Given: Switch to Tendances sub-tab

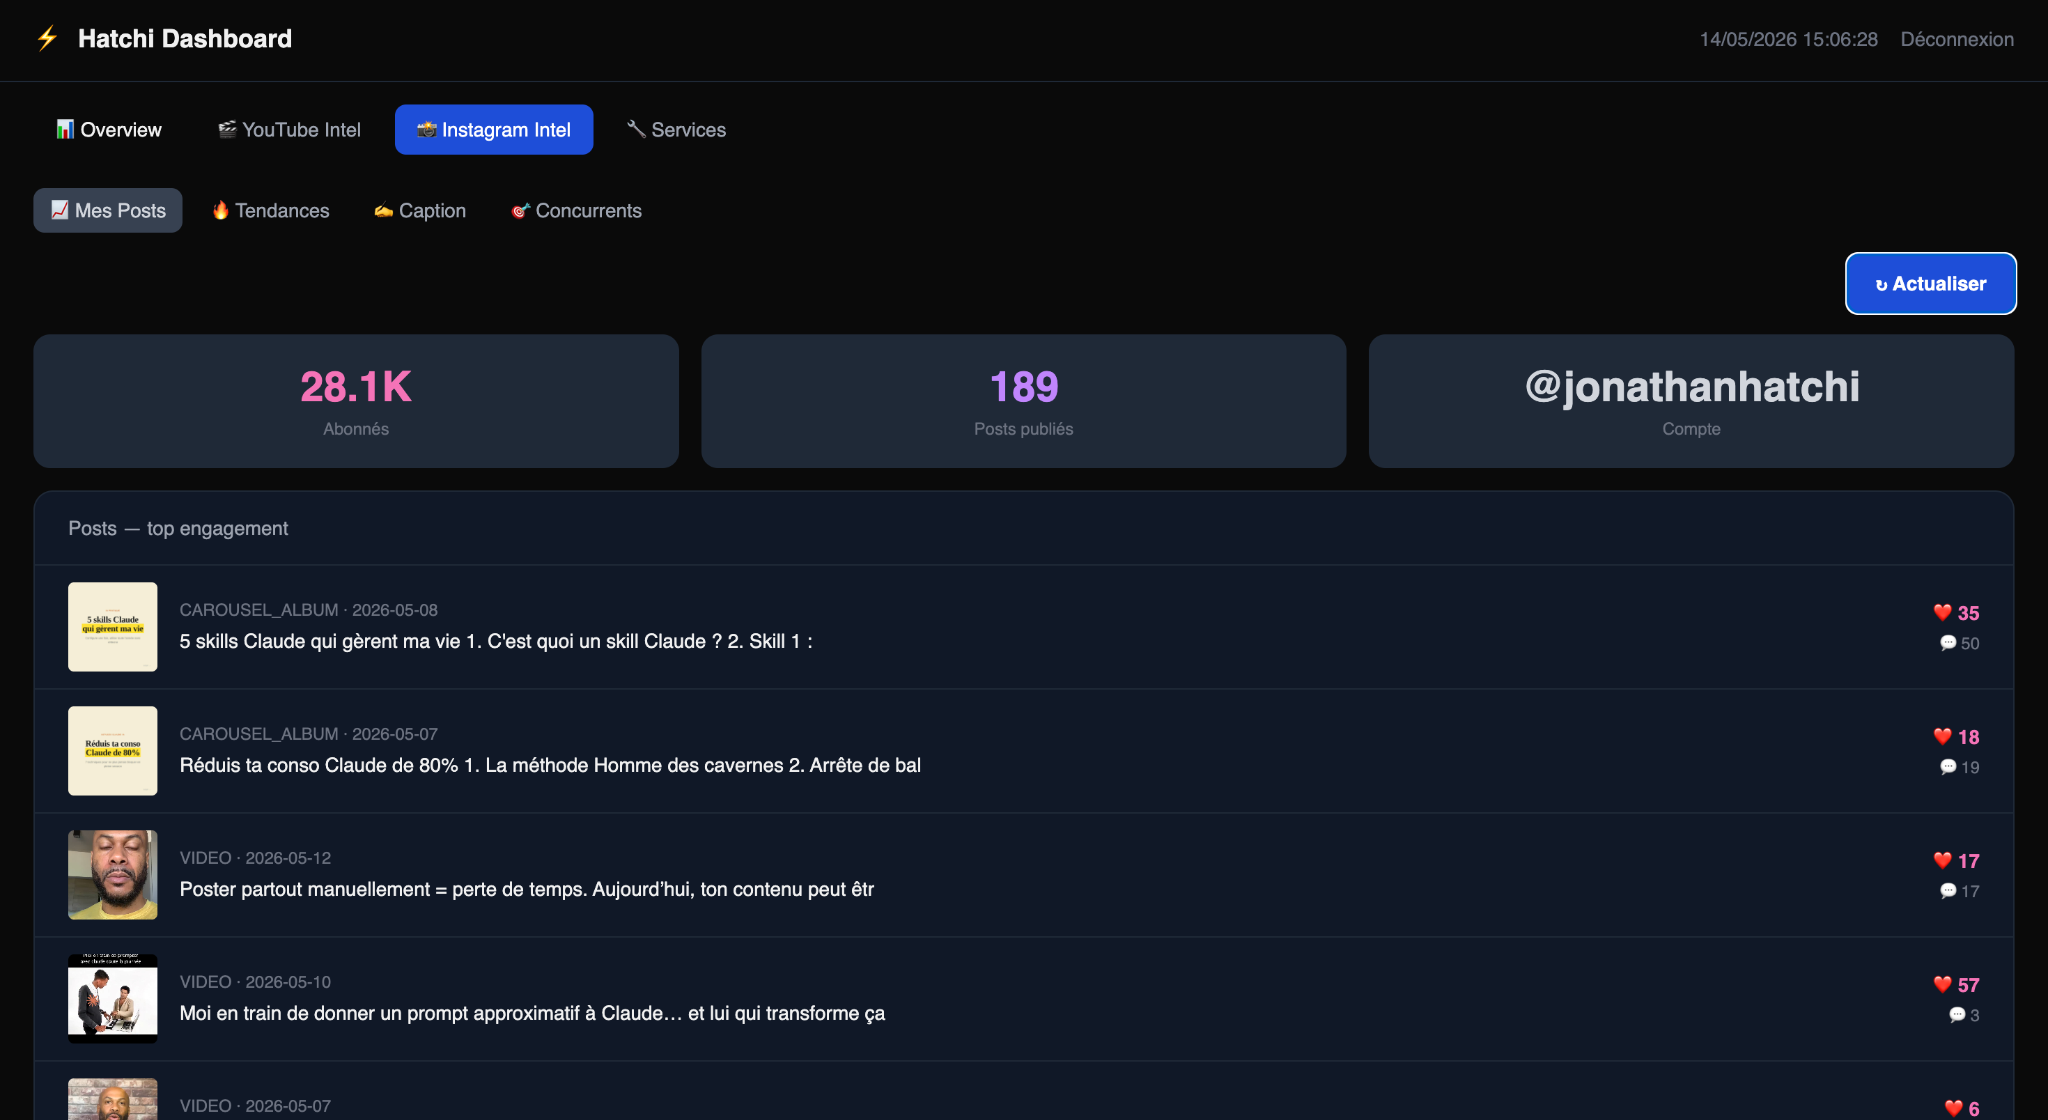Looking at the screenshot, I should pyautogui.click(x=271, y=211).
